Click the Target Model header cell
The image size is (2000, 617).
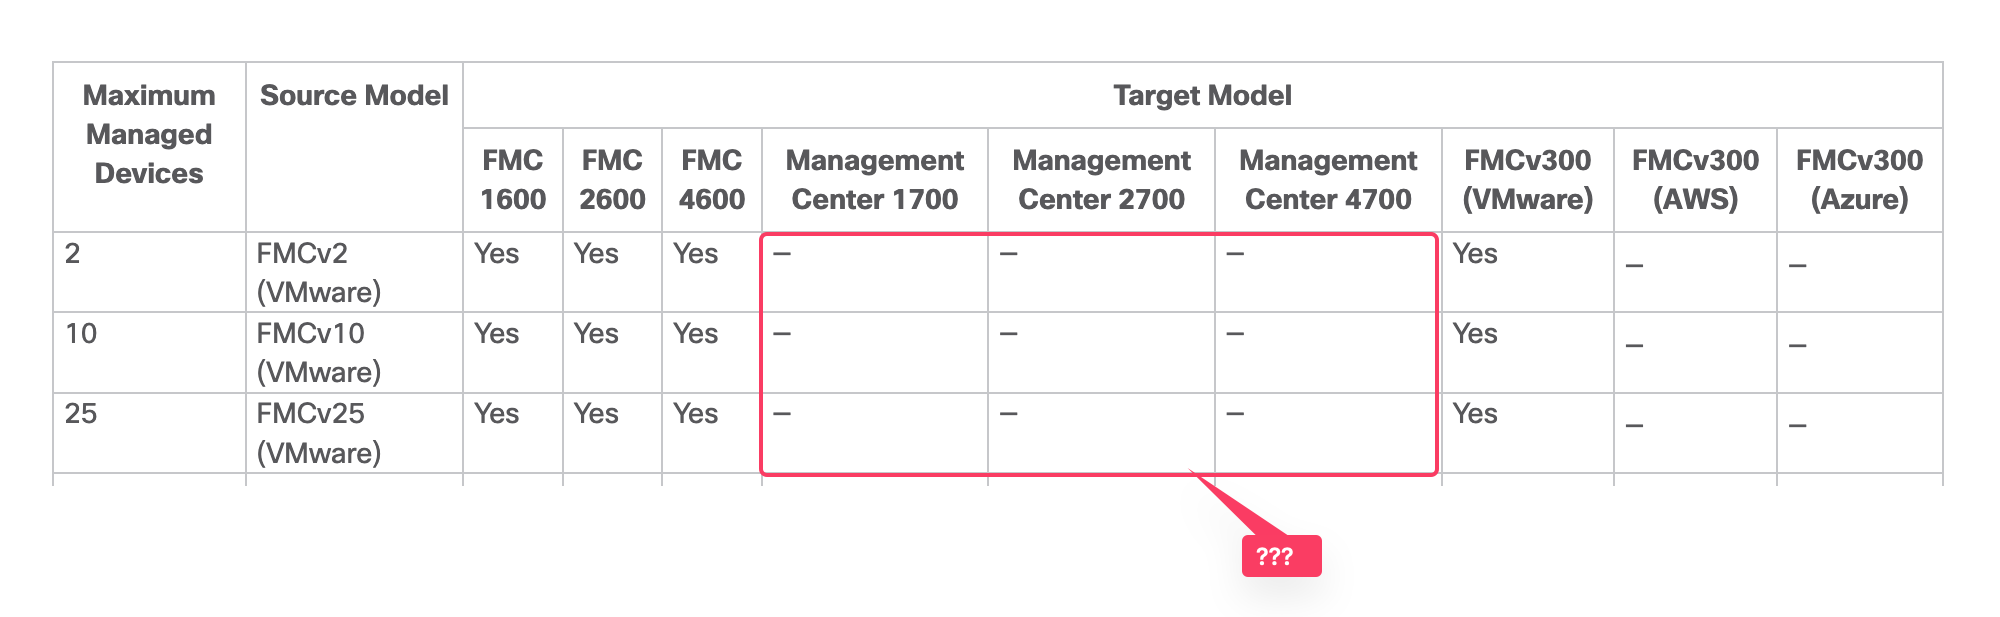coord(1202,95)
